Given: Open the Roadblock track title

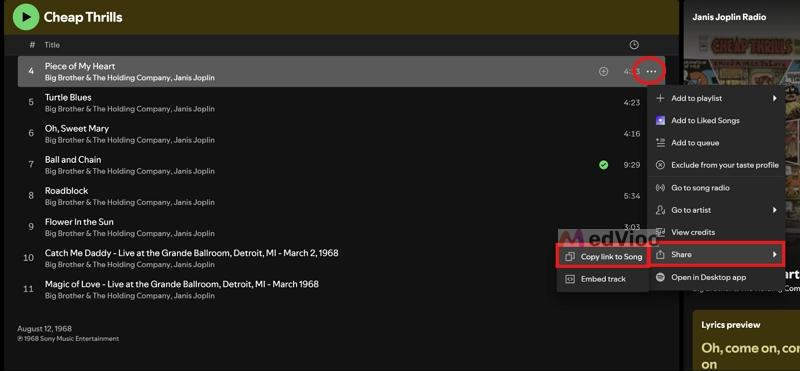Looking at the screenshot, I should pyautogui.click(x=66, y=191).
